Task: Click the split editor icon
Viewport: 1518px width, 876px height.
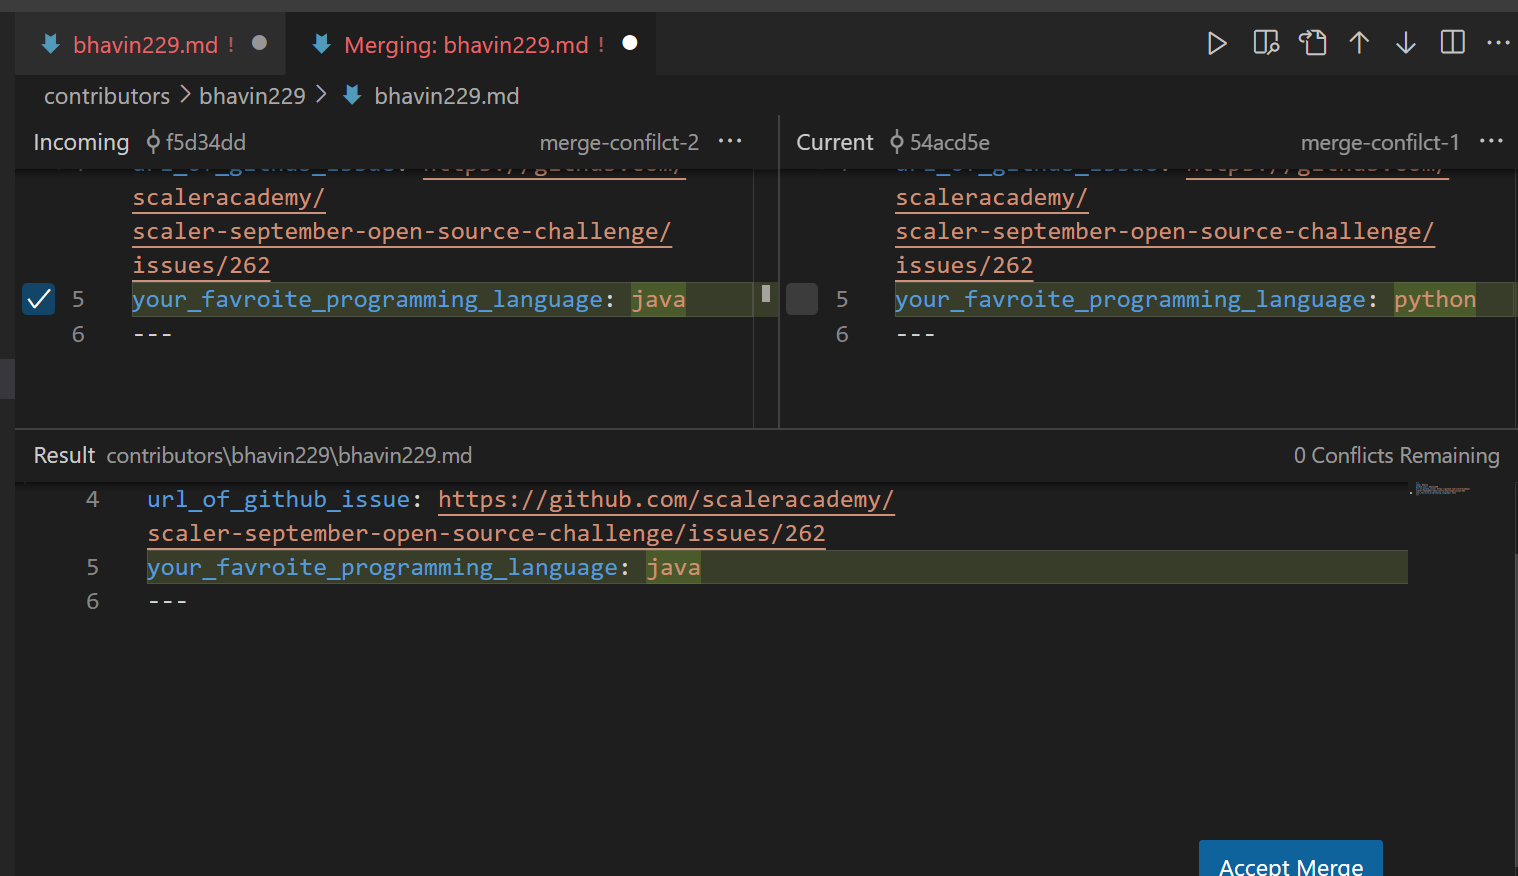Action: (x=1452, y=43)
